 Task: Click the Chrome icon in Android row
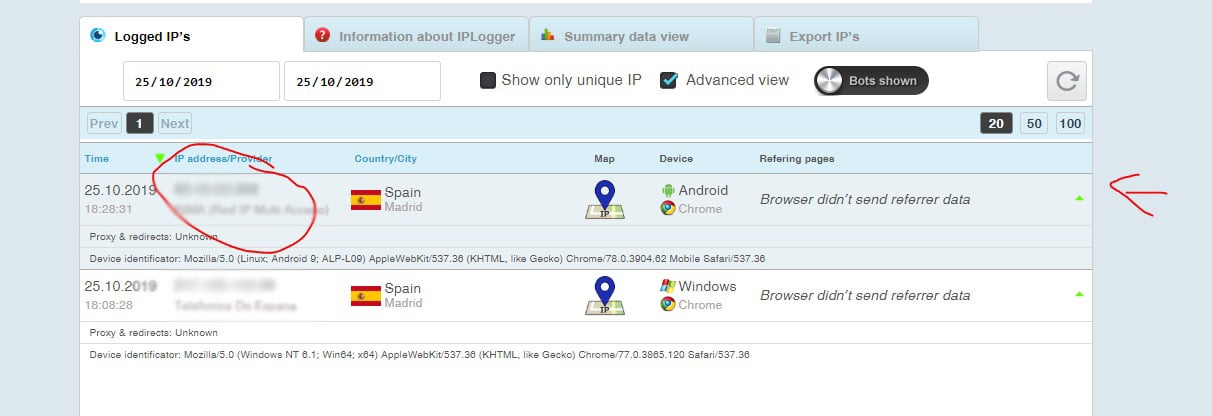pyautogui.click(x=668, y=209)
